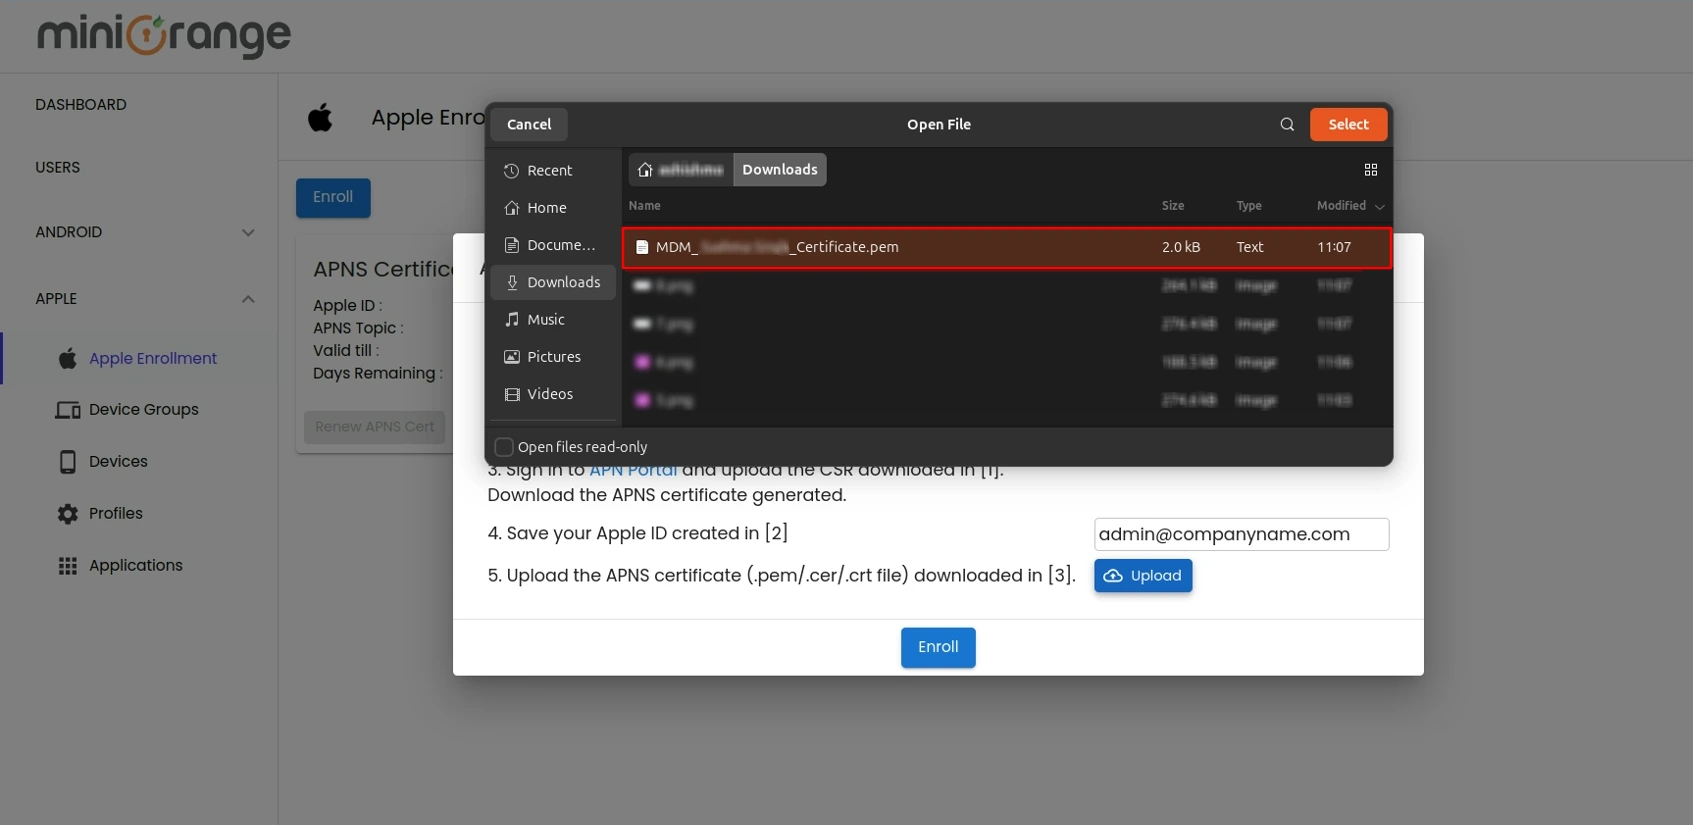1693x825 pixels.
Task: Click the Pictures icon in file sidebar
Action: (x=512, y=357)
